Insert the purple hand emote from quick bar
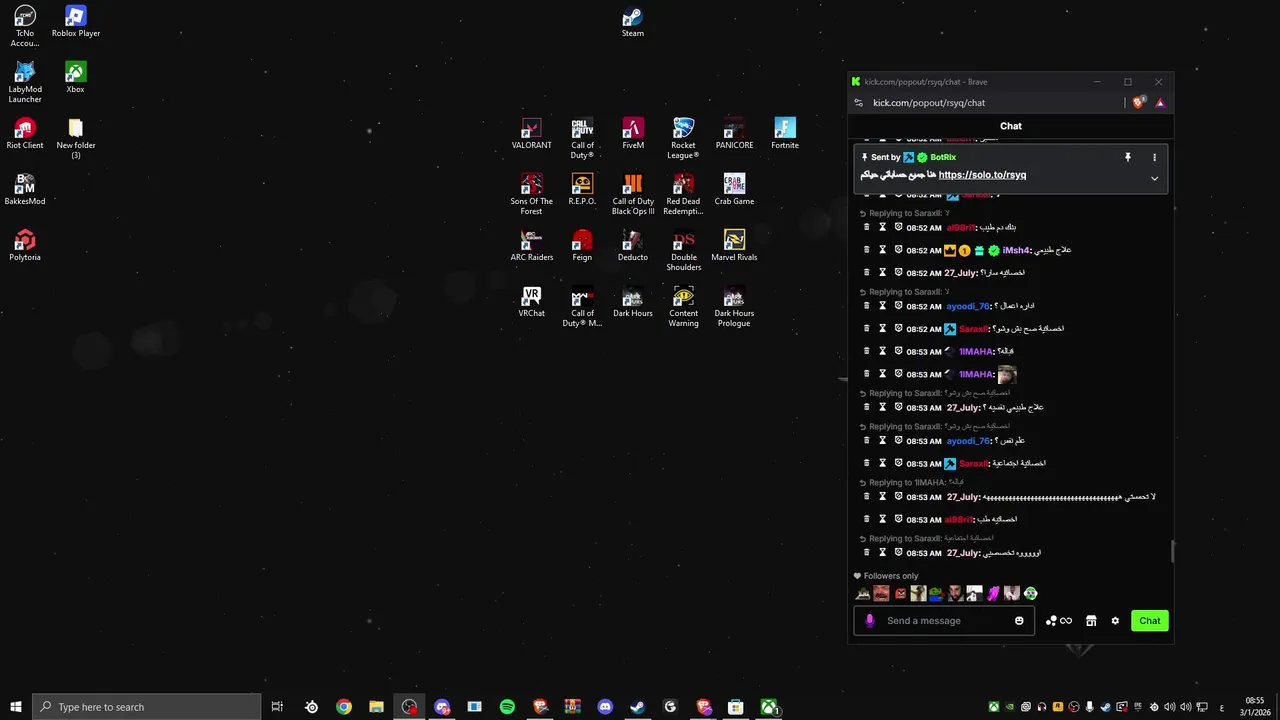Screen dimensions: 1280x720 (x=993, y=594)
